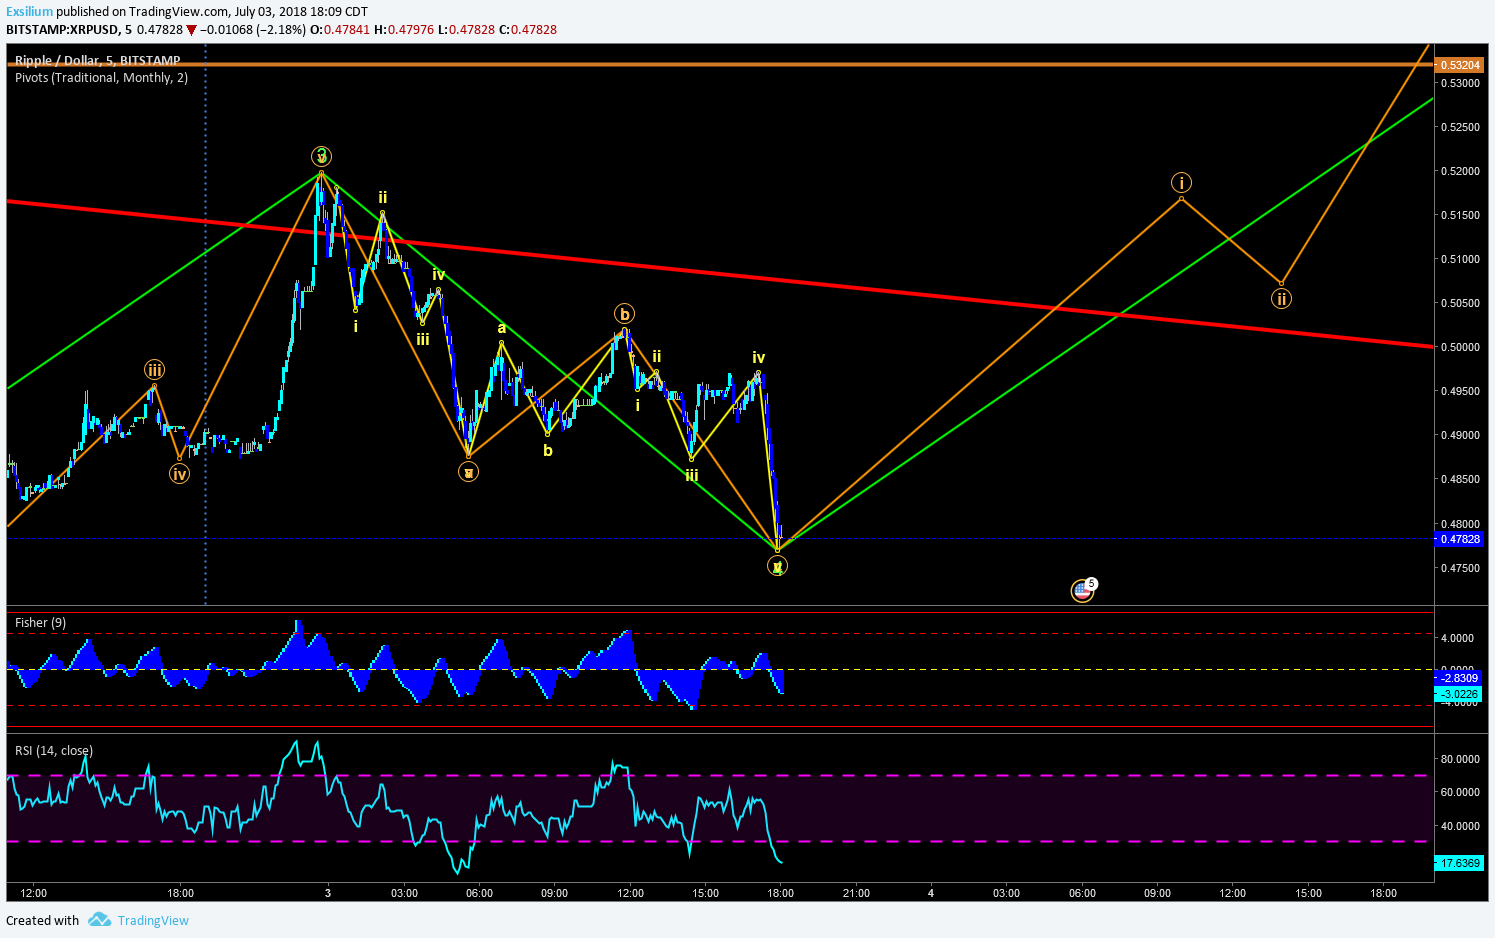Viewport: 1495px width, 938px height.
Task: Select the 'Ripple / Dollar, 5, BITSTAMP' title
Action: click(98, 61)
